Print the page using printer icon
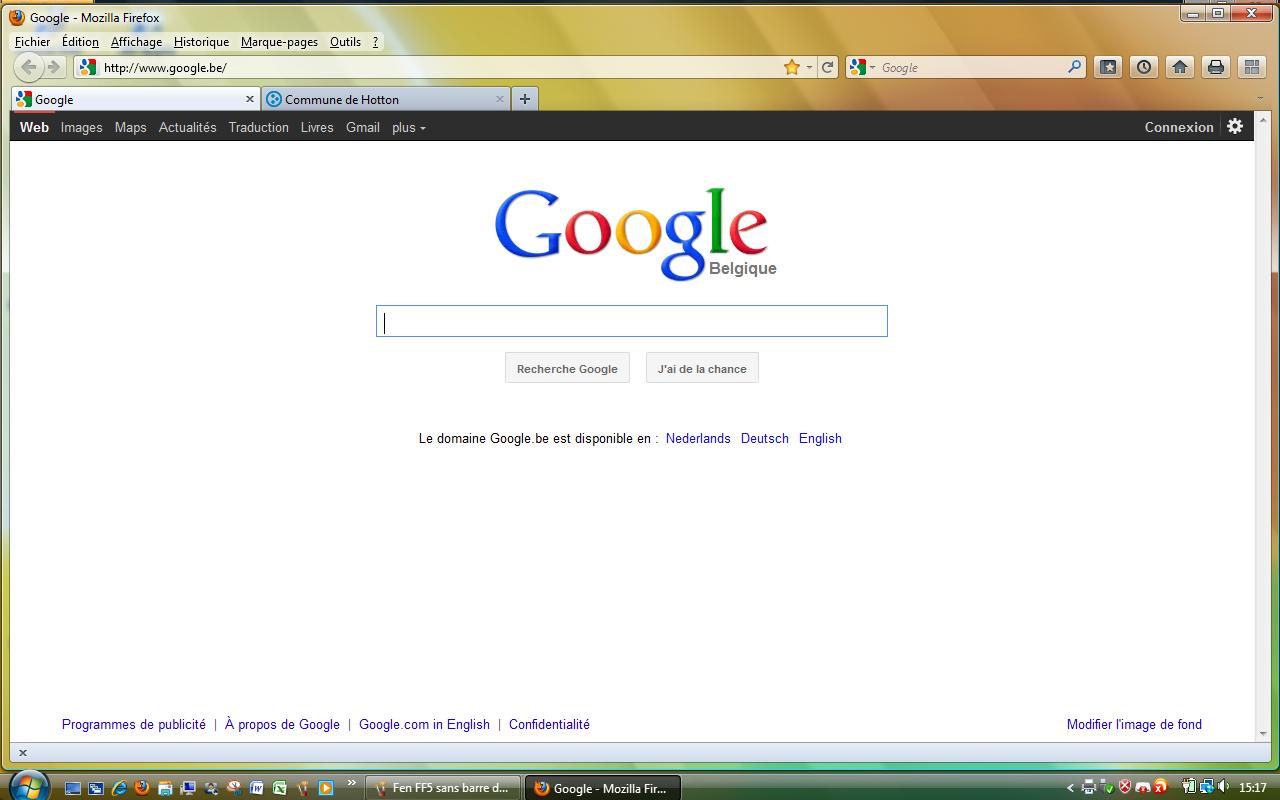Screen dimensions: 1280x800 1215,67
